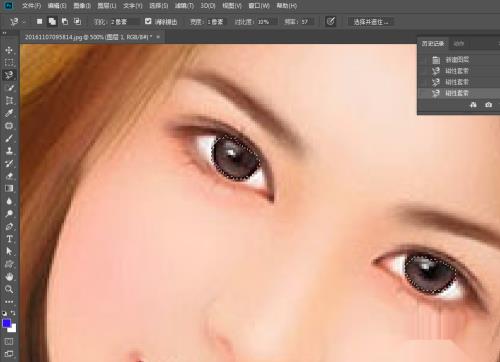Open the 文字(Y) menu

(132, 6)
